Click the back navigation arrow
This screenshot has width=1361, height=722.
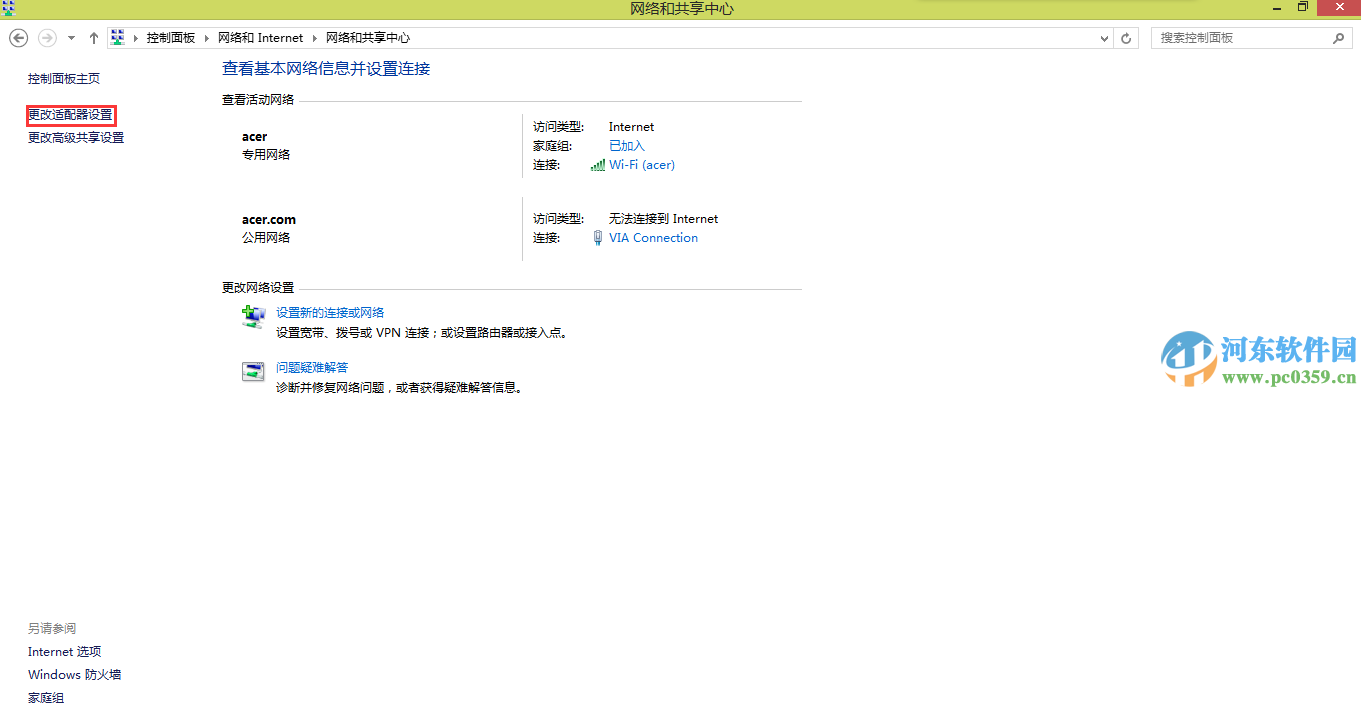click(18, 37)
